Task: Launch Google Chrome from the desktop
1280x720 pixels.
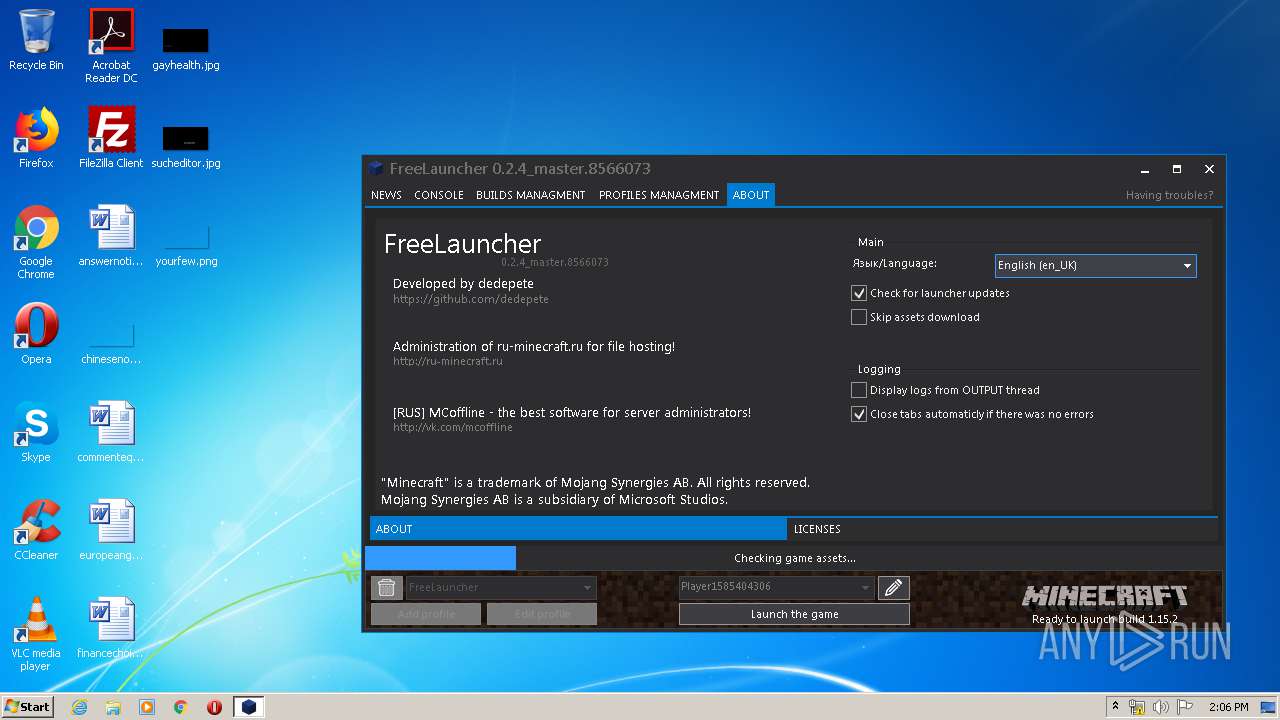Action: [x=36, y=242]
